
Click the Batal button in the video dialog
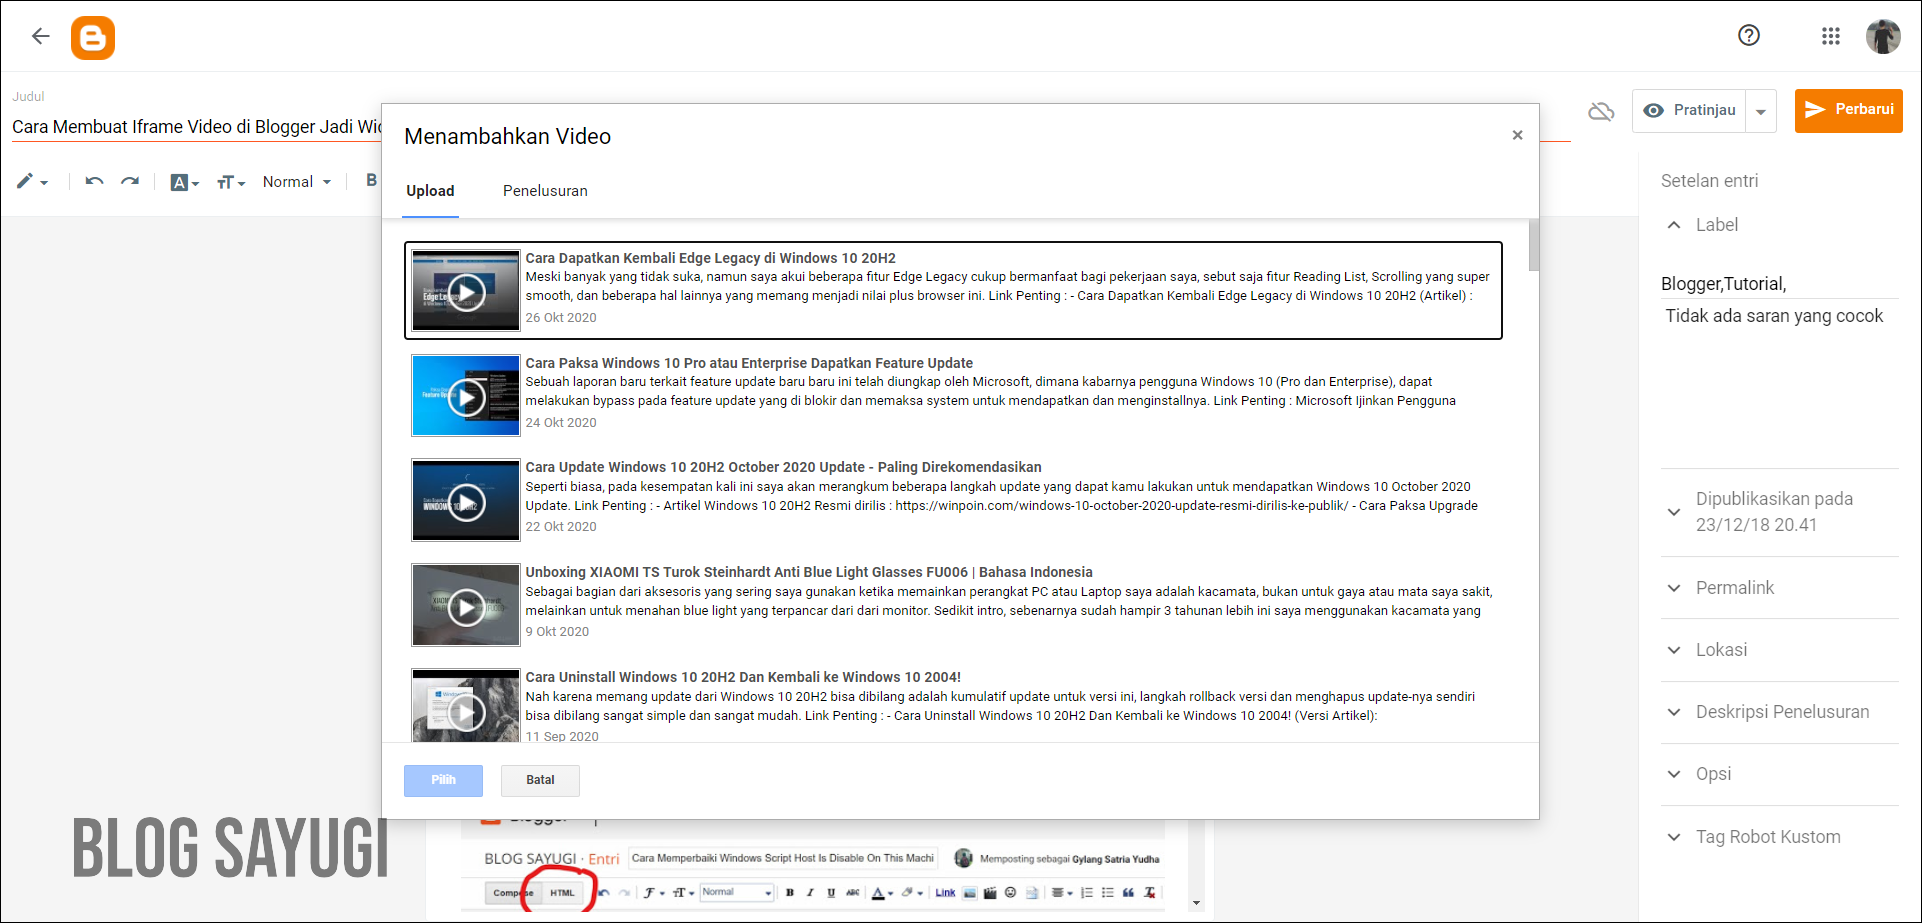pyautogui.click(x=540, y=780)
